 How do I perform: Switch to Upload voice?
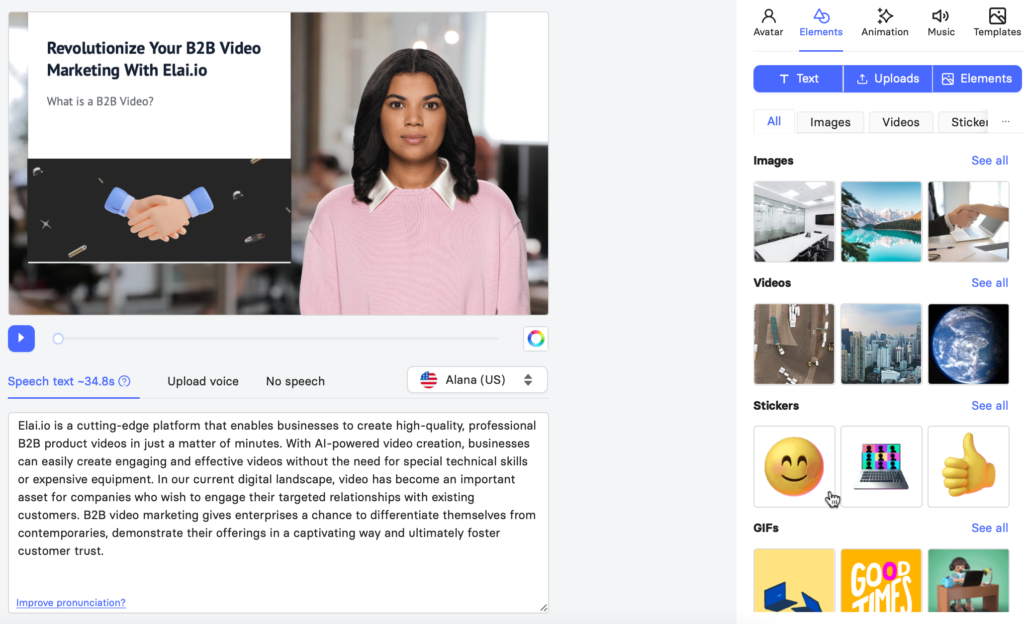click(202, 381)
